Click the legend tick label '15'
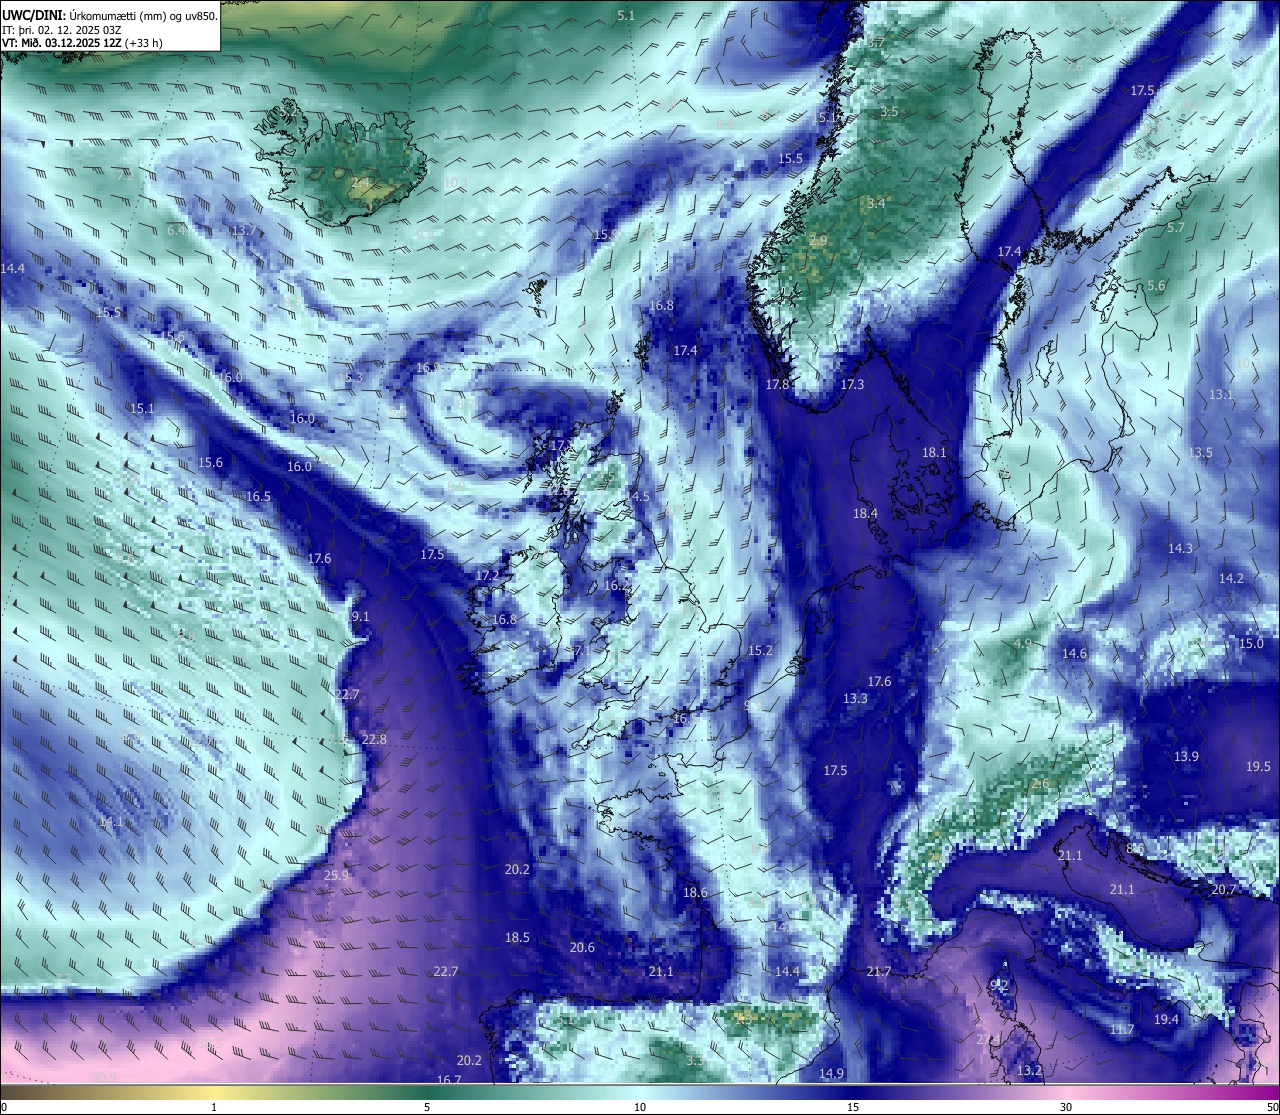 (853, 1107)
